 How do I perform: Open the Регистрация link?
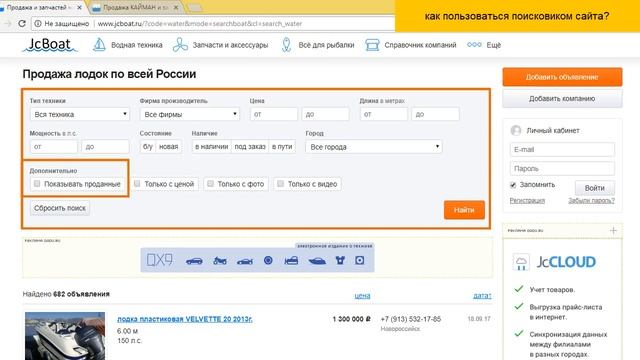tap(527, 200)
